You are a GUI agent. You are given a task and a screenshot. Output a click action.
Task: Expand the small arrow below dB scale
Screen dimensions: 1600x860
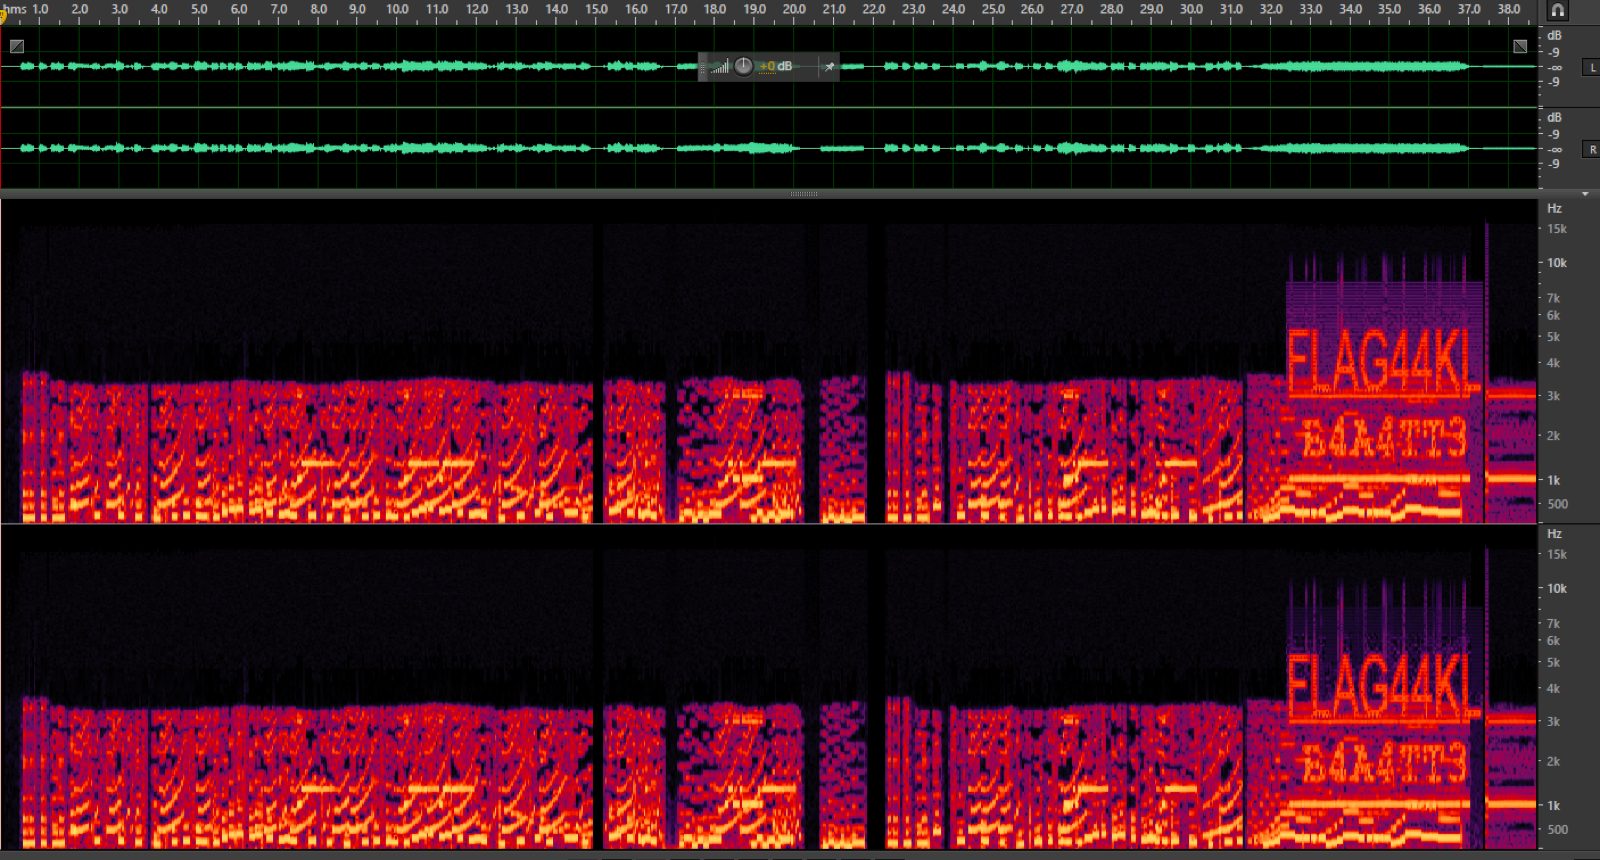click(1585, 193)
